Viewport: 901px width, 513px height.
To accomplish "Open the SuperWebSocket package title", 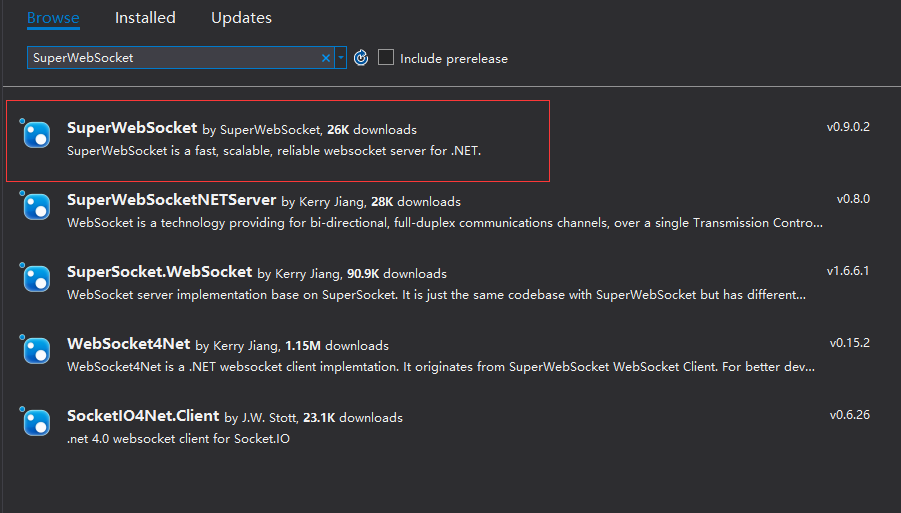I will click(132, 128).
